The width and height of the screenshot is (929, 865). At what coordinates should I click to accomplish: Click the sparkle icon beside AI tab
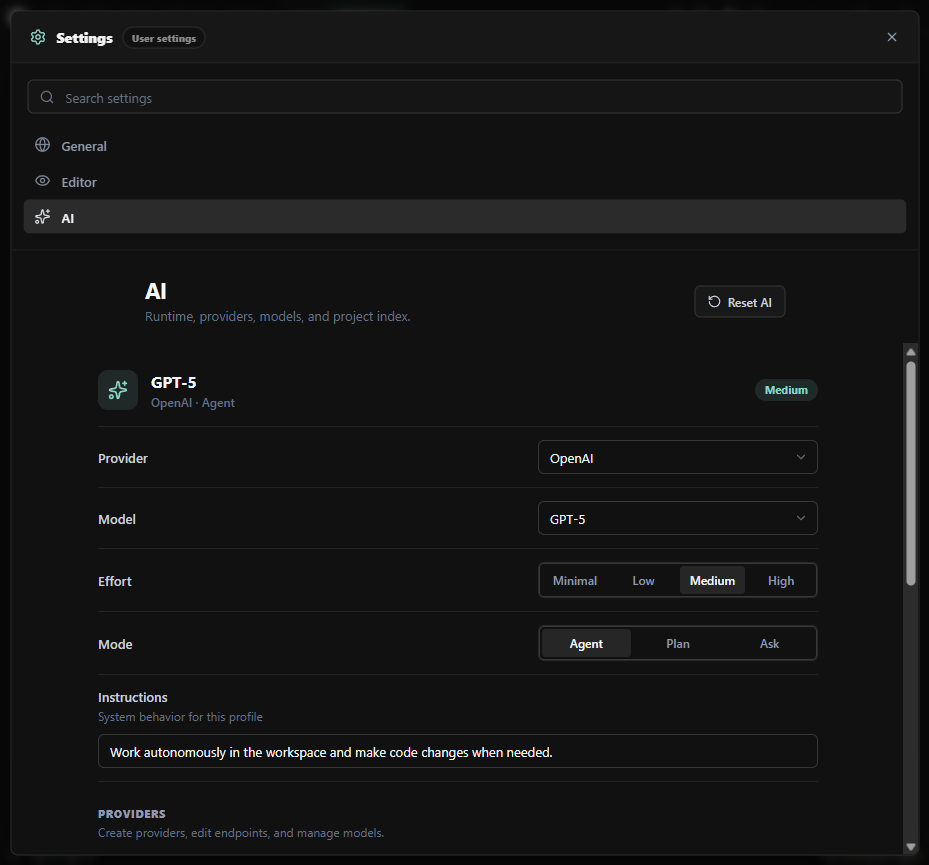point(43,217)
